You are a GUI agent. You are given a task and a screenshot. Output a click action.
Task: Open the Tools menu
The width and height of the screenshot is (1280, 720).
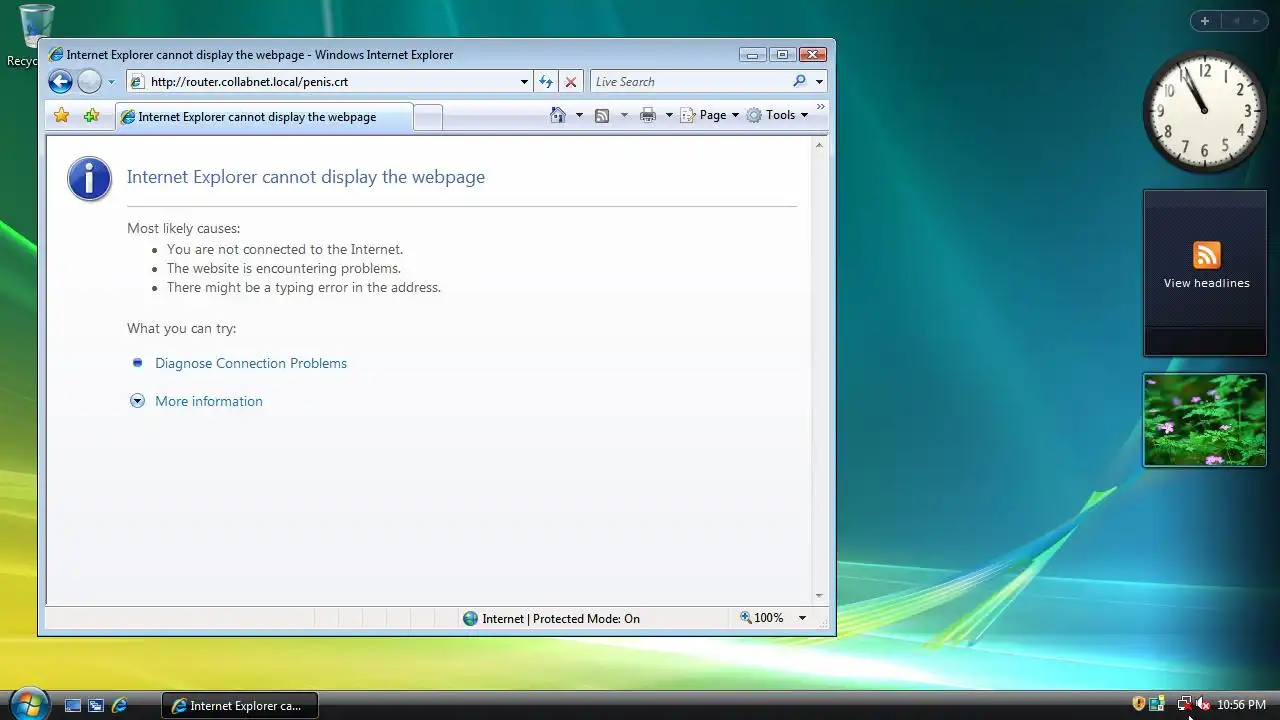pos(777,115)
